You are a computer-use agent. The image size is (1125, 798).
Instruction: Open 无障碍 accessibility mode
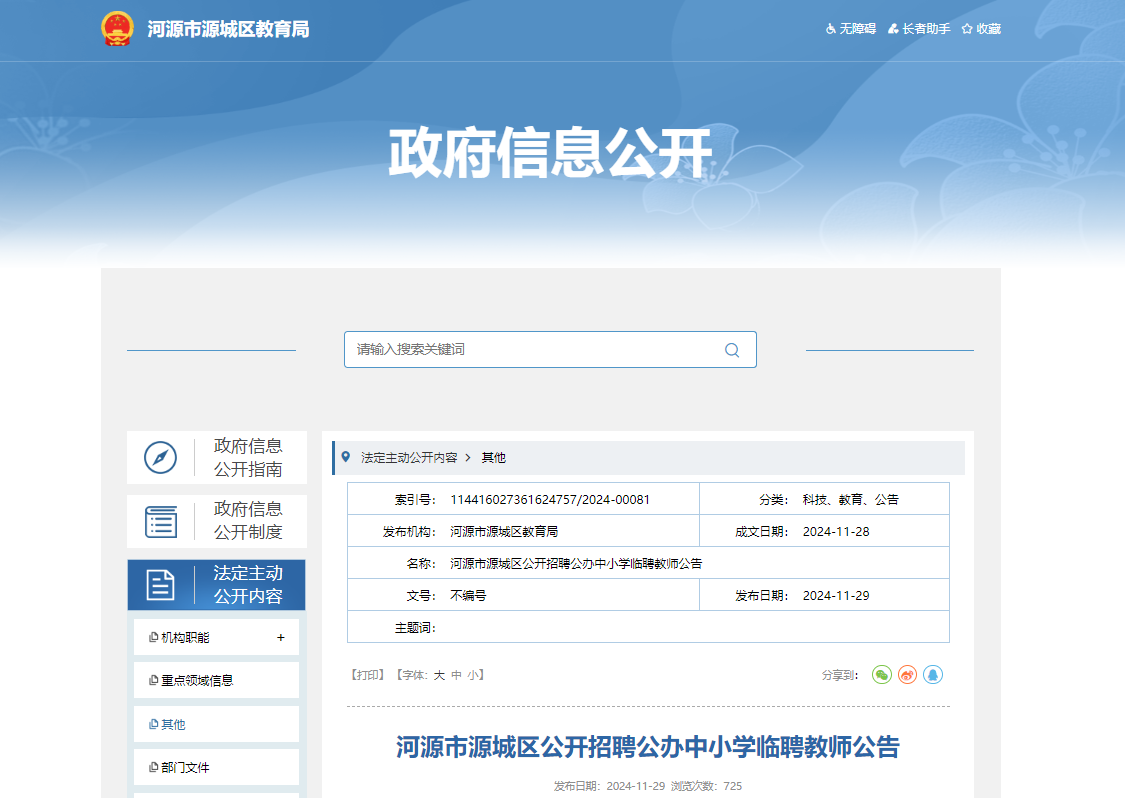coord(850,29)
